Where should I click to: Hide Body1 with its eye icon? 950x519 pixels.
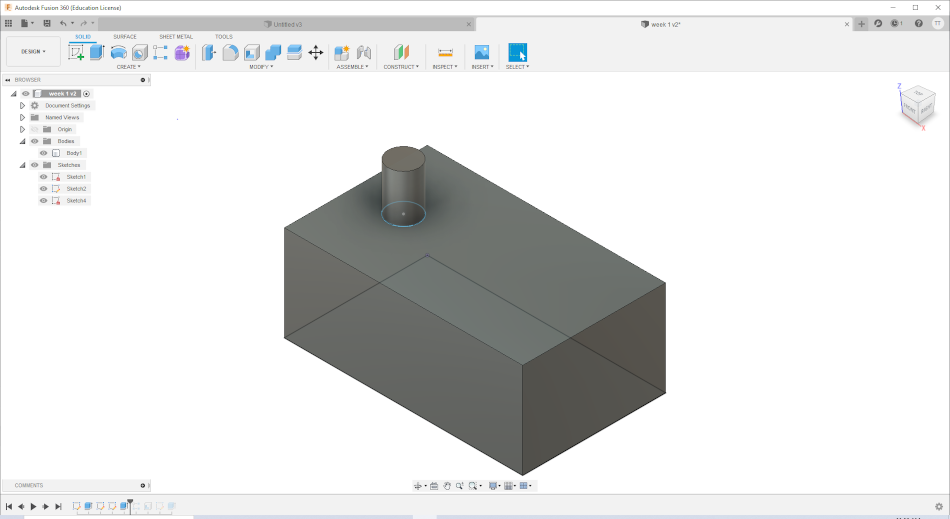click(44, 153)
